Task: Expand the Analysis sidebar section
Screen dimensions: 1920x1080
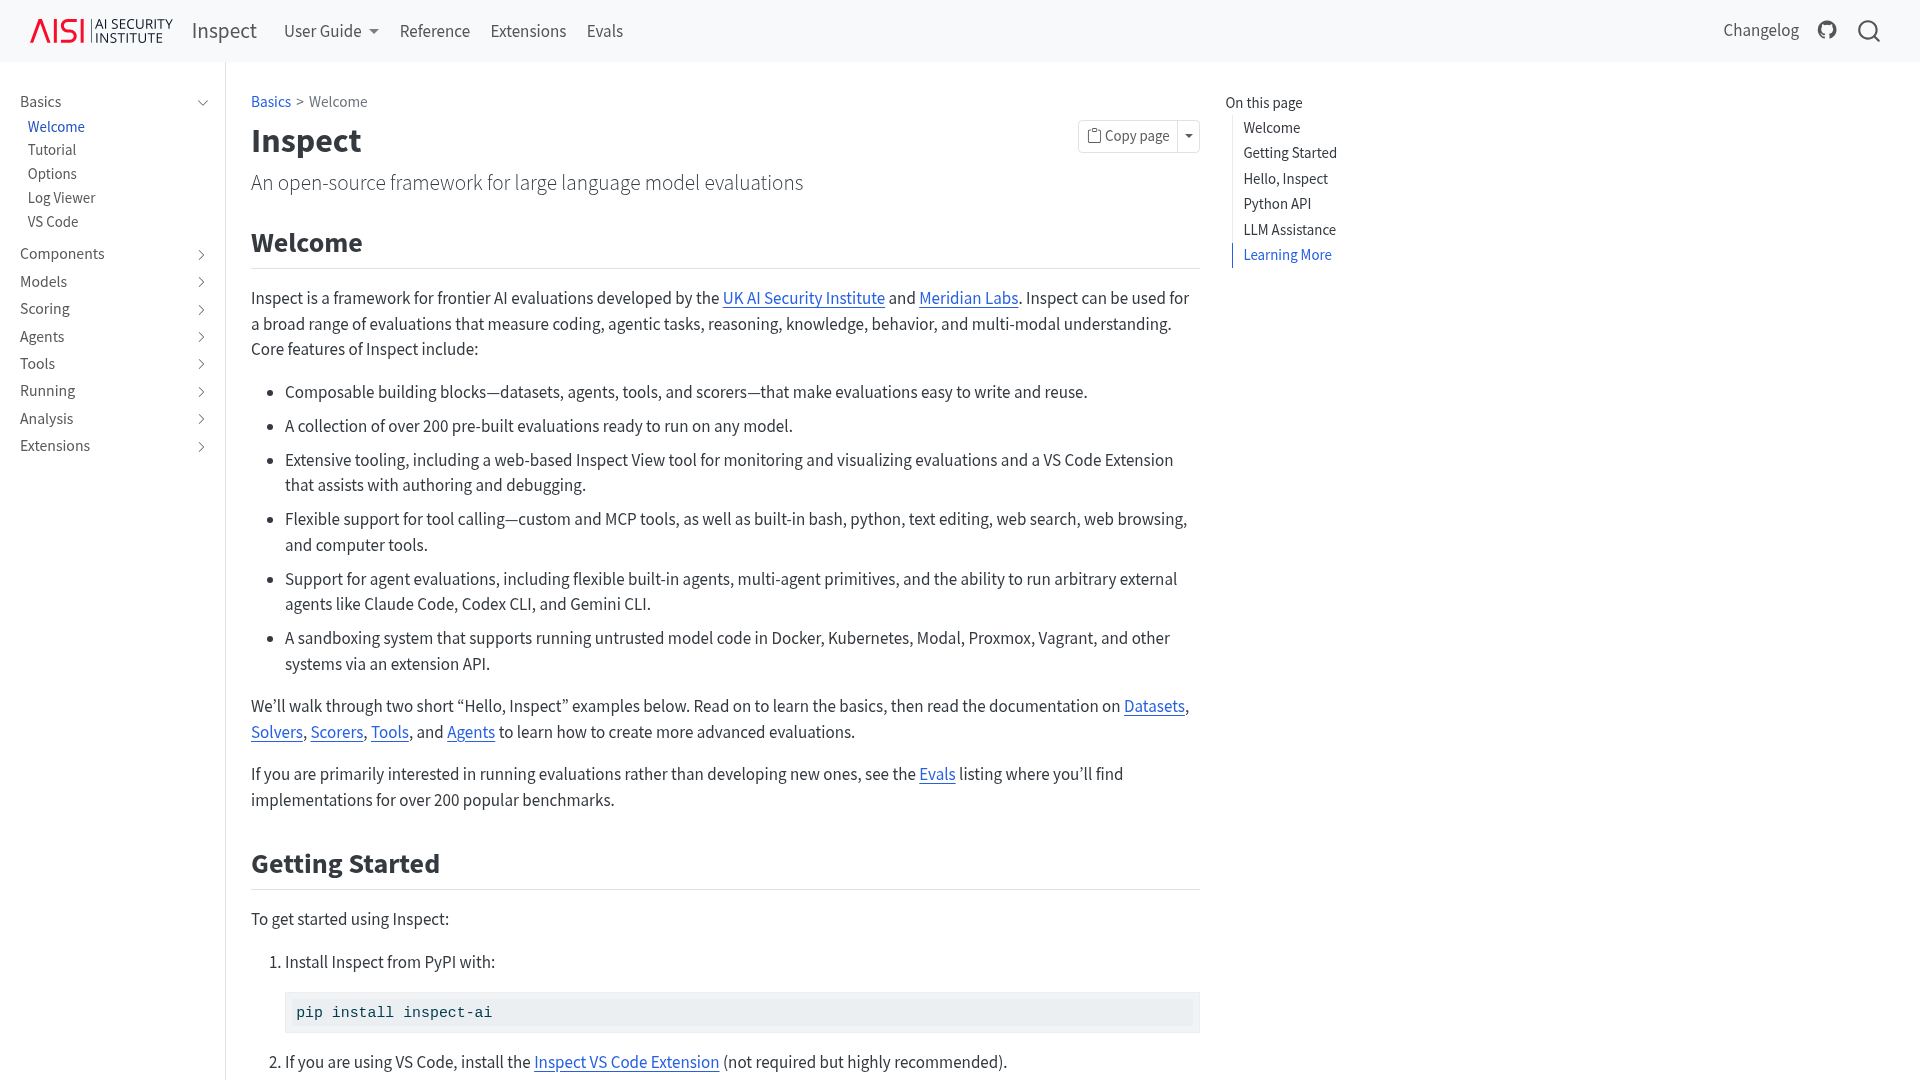Action: pos(201,419)
